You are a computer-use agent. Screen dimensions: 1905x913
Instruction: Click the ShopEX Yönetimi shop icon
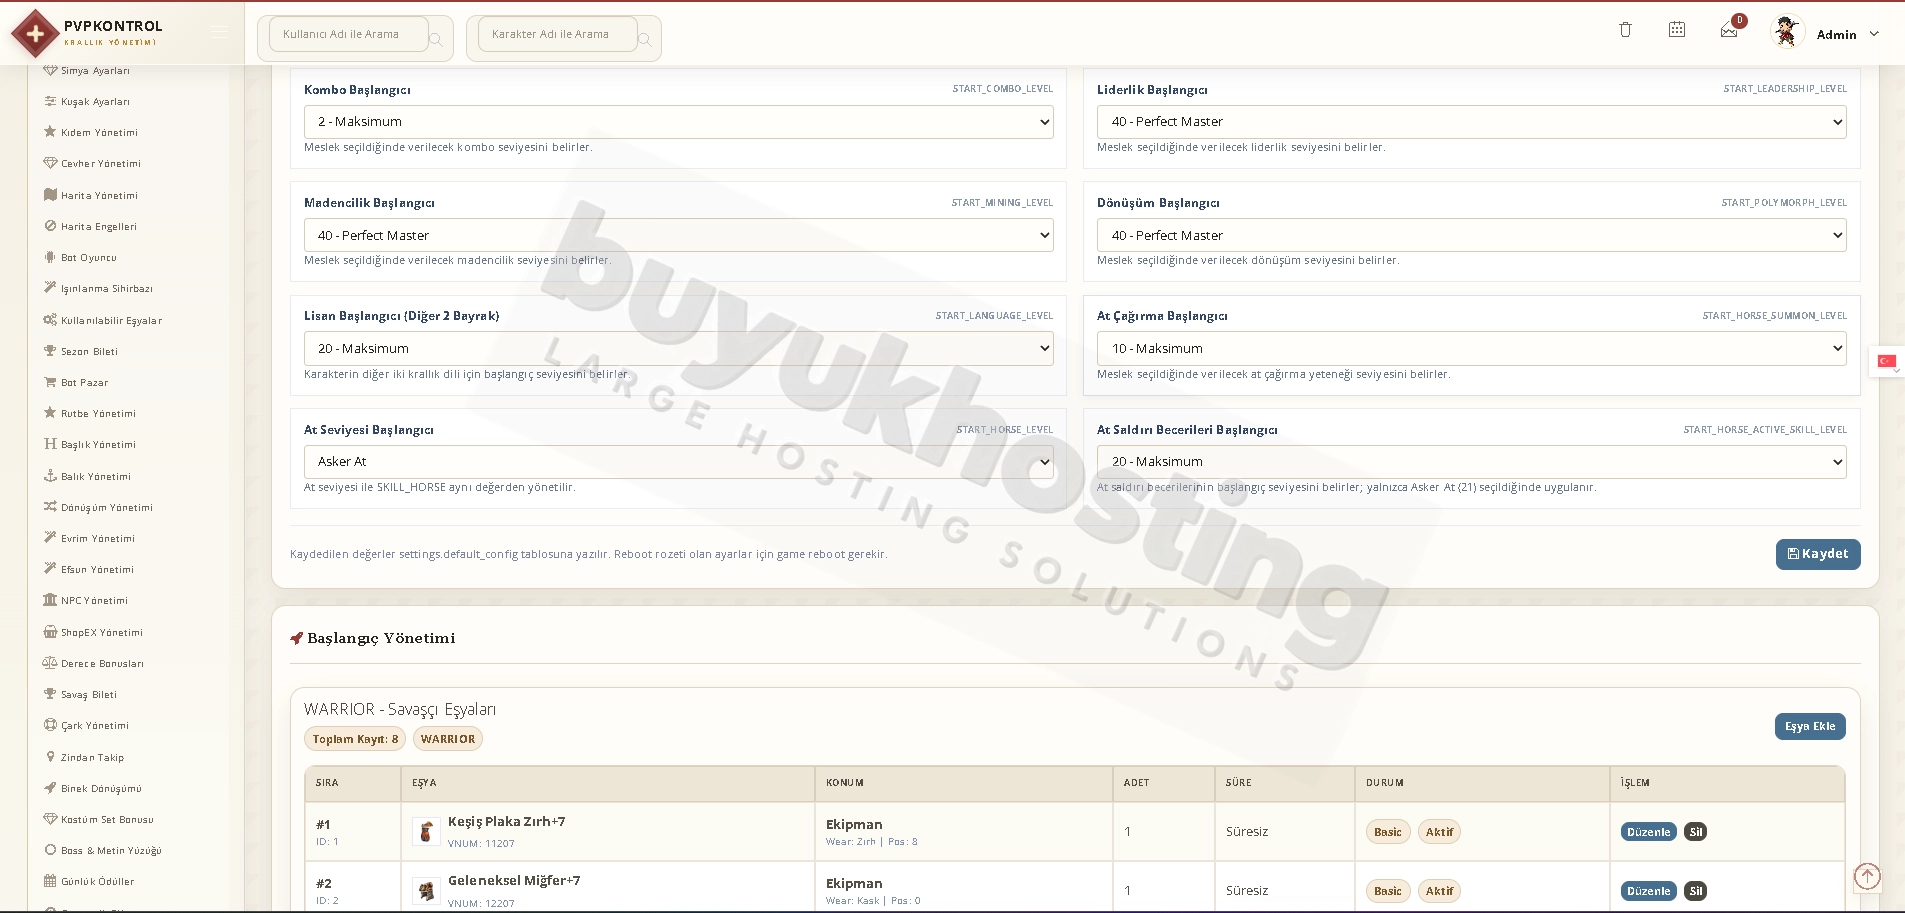[x=50, y=632]
